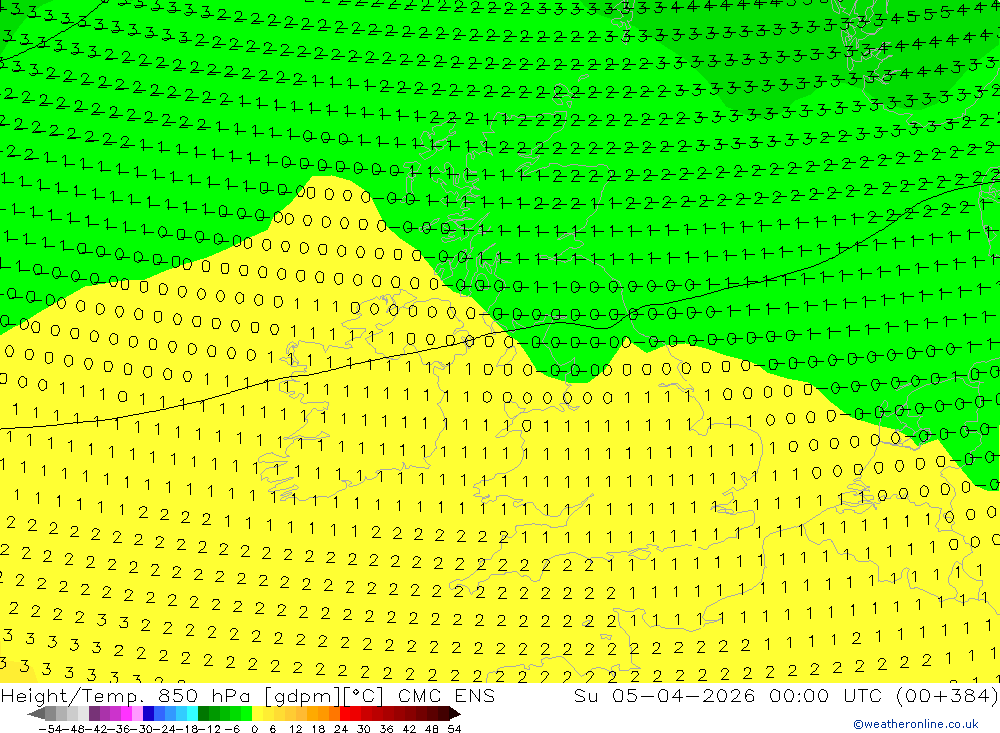
Task: Click the gray left arrow end of color scale
Action: coord(36,713)
